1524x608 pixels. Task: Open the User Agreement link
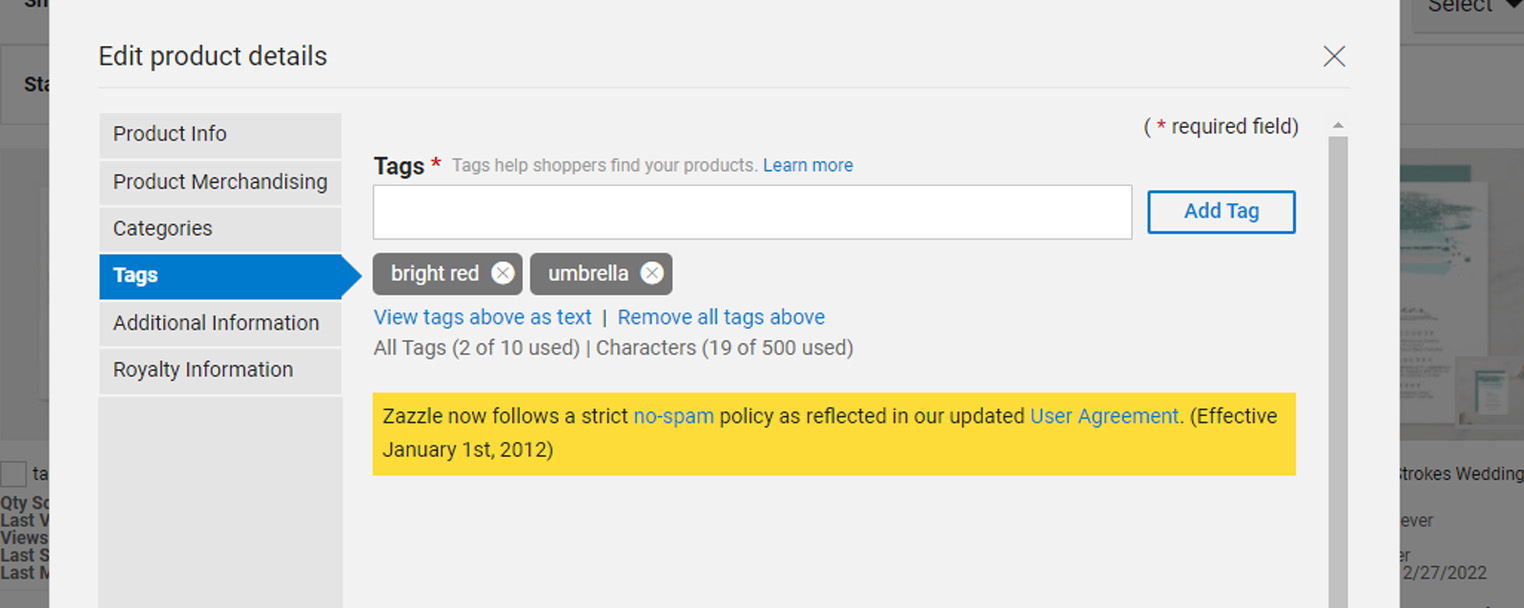(1104, 416)
